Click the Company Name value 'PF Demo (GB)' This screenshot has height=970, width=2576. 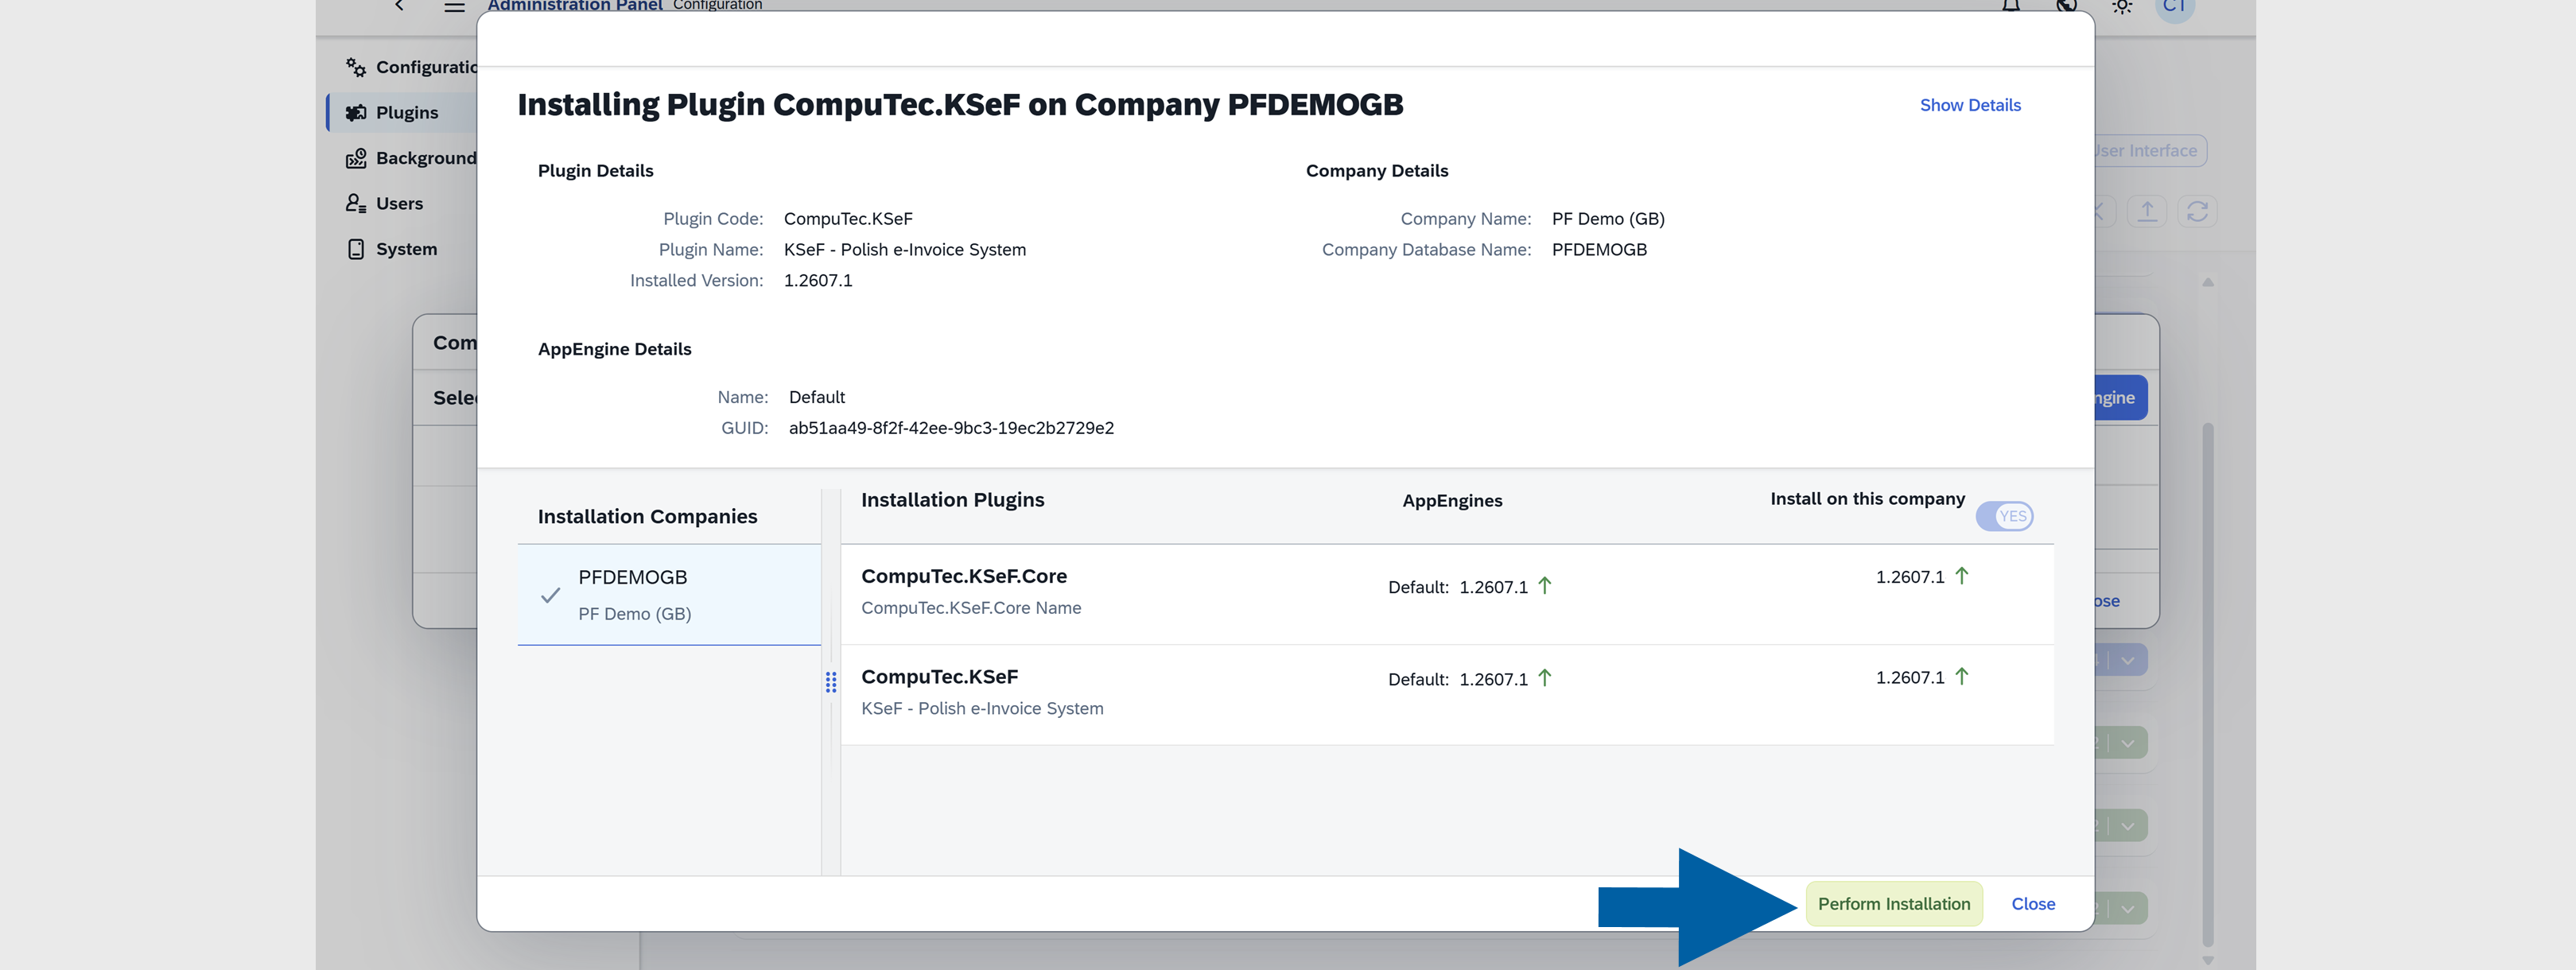coord(1608,219)
